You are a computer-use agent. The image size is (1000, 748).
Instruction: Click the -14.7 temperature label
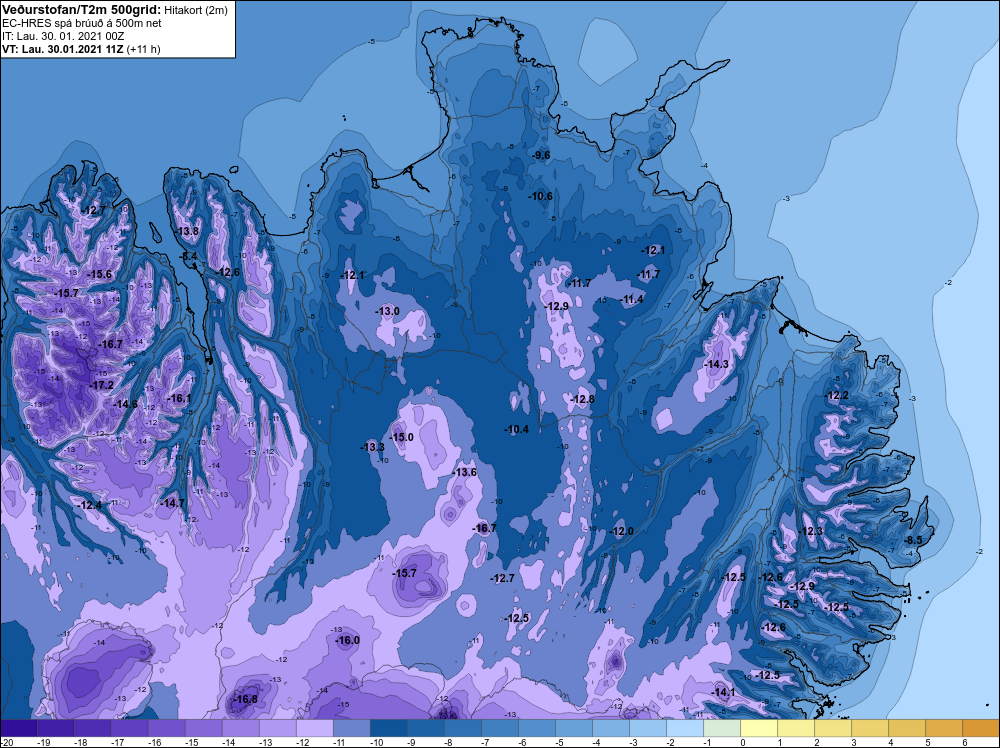[172, 503]
